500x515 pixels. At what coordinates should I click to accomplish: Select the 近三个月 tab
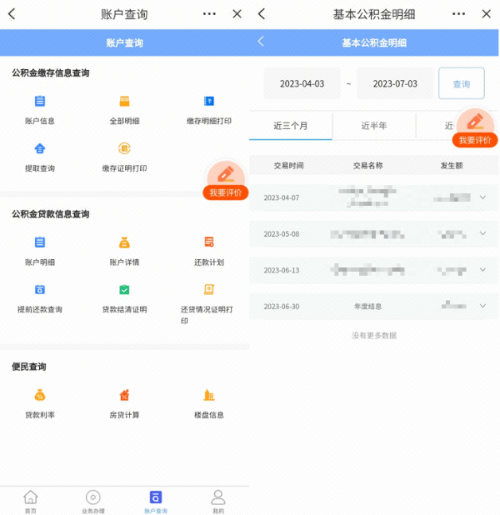[290, 126]
